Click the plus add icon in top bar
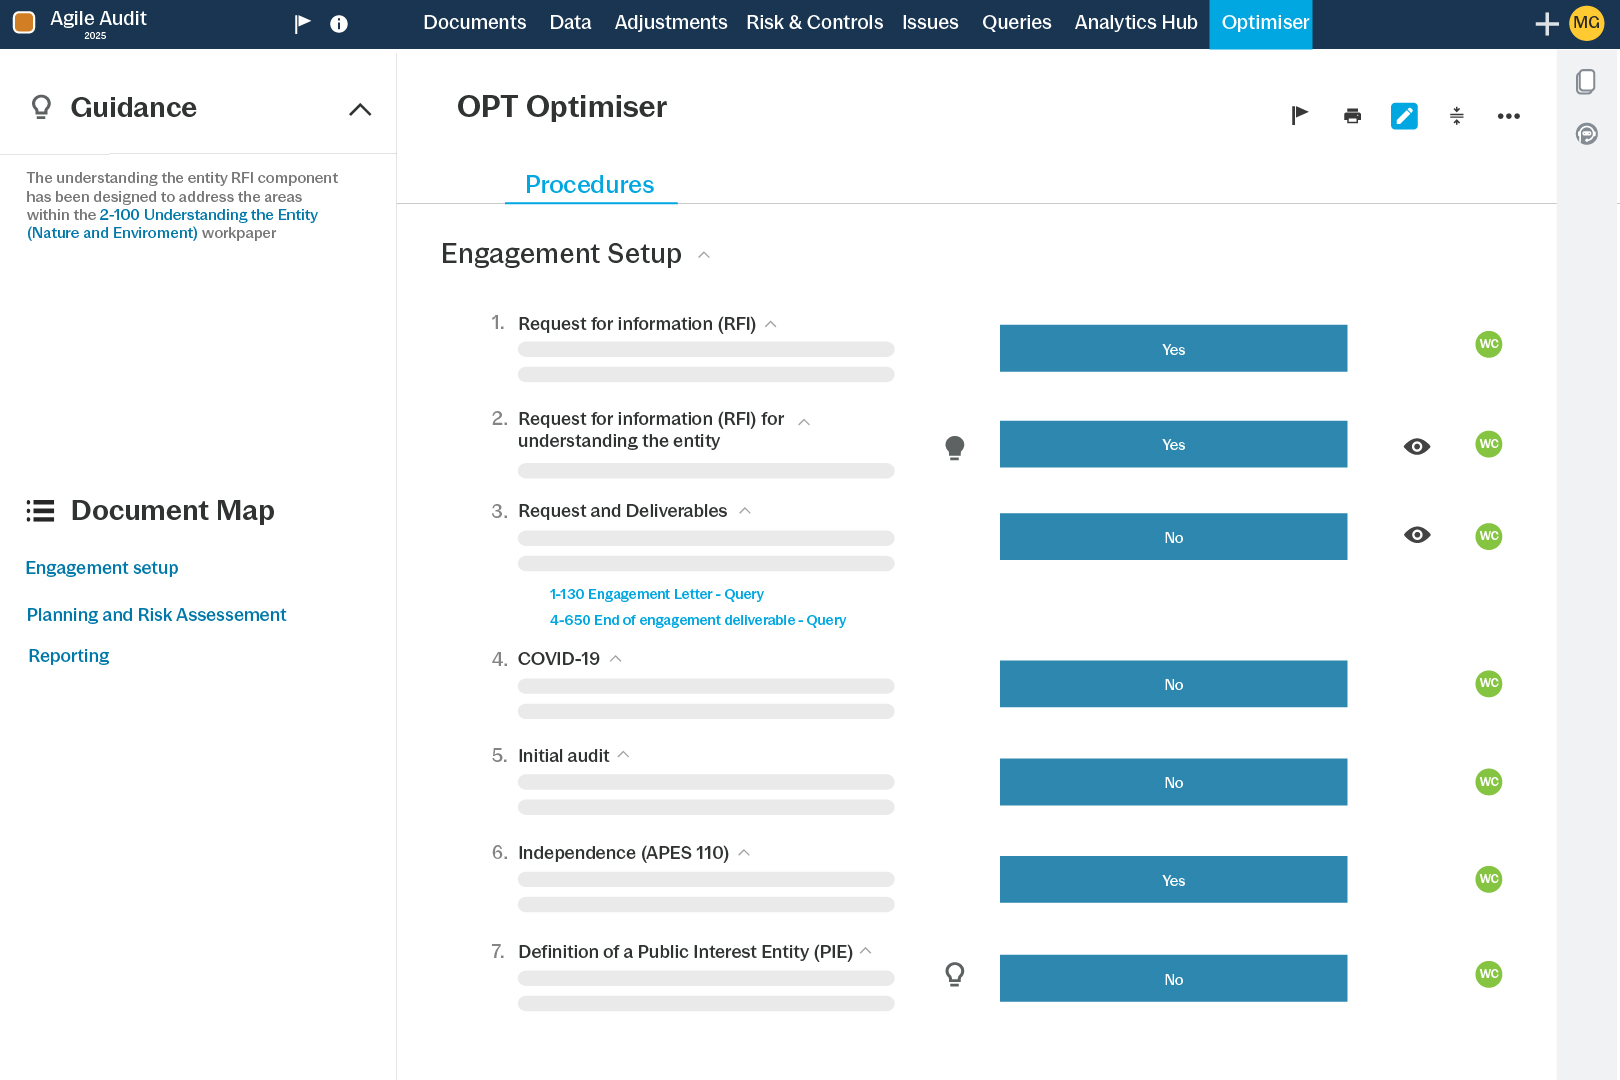The width and height of the screenshot is (1620, 1080). (x=1547, y=23)
